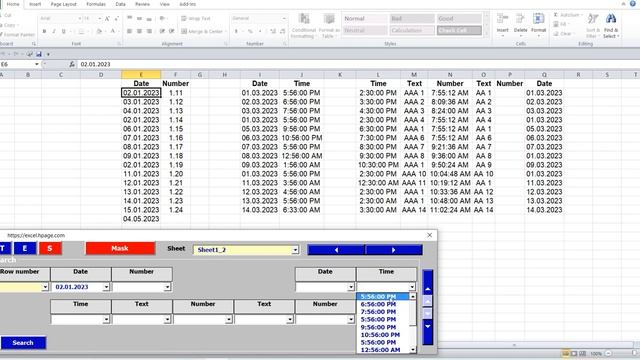Click the Save icon in quick access toolbar
This screenshot has width=640, height=360.
[39, 54]
